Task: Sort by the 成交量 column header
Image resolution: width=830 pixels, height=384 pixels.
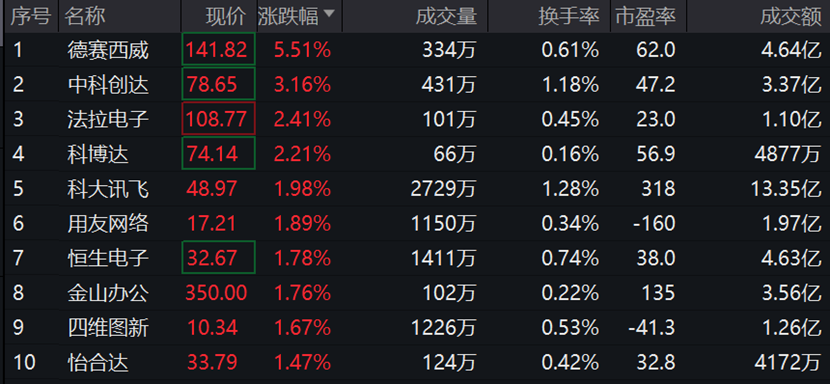Action: click(446, 16)
